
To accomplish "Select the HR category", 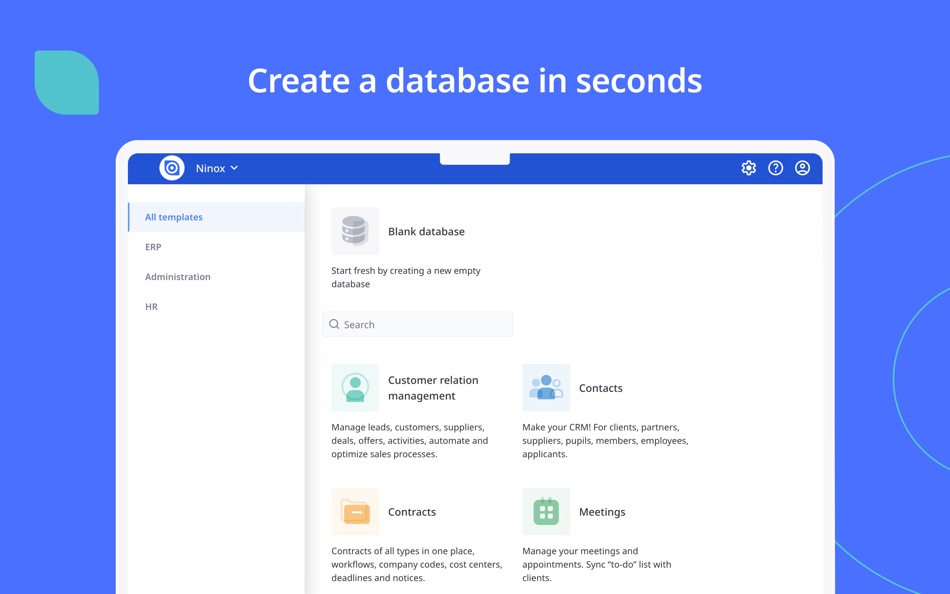I will tap(216, 307).
